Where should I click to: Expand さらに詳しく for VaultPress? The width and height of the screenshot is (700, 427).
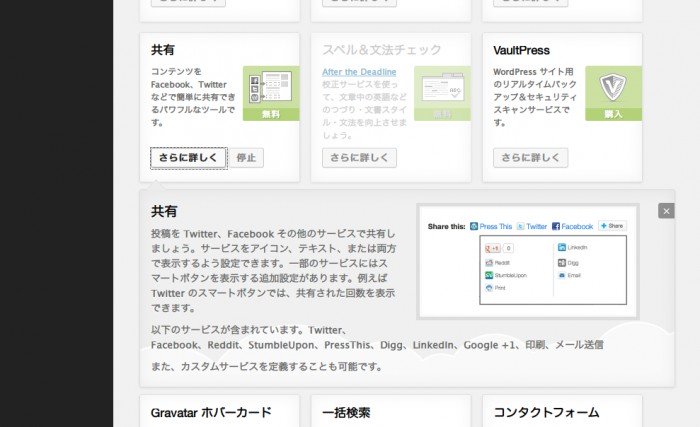pos(530,158)
